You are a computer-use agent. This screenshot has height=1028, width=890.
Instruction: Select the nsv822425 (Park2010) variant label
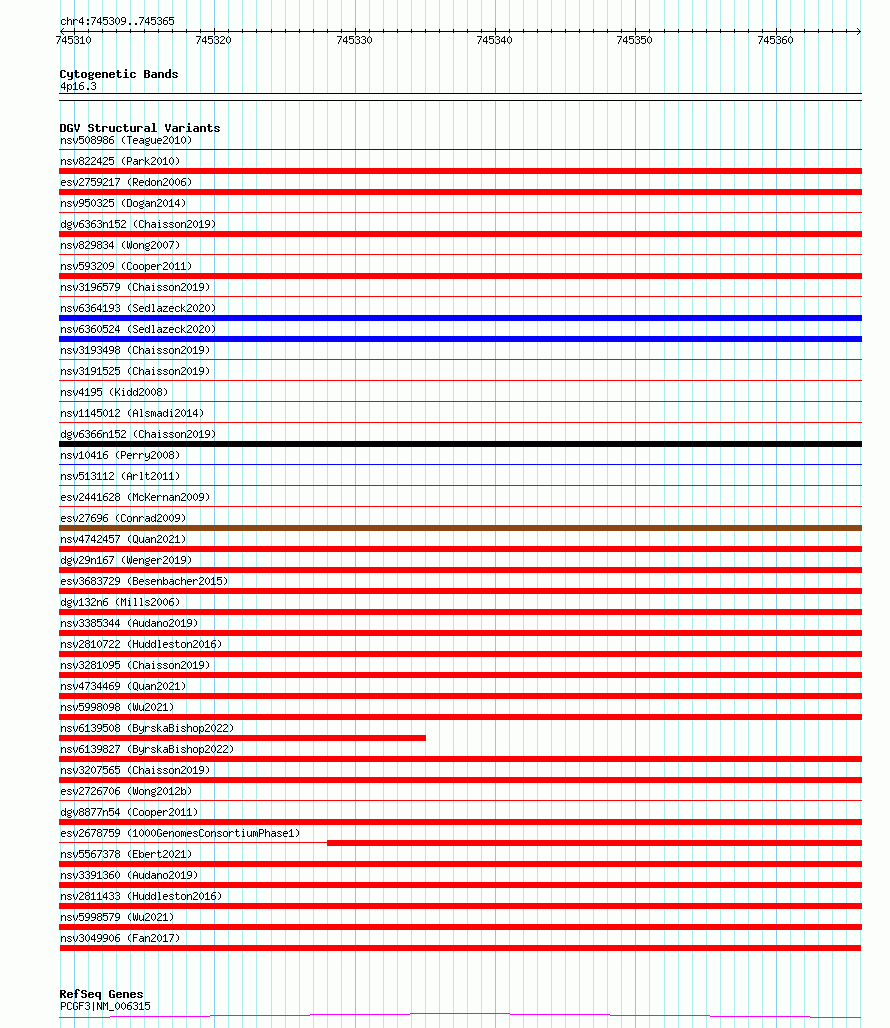click(120, 161)
